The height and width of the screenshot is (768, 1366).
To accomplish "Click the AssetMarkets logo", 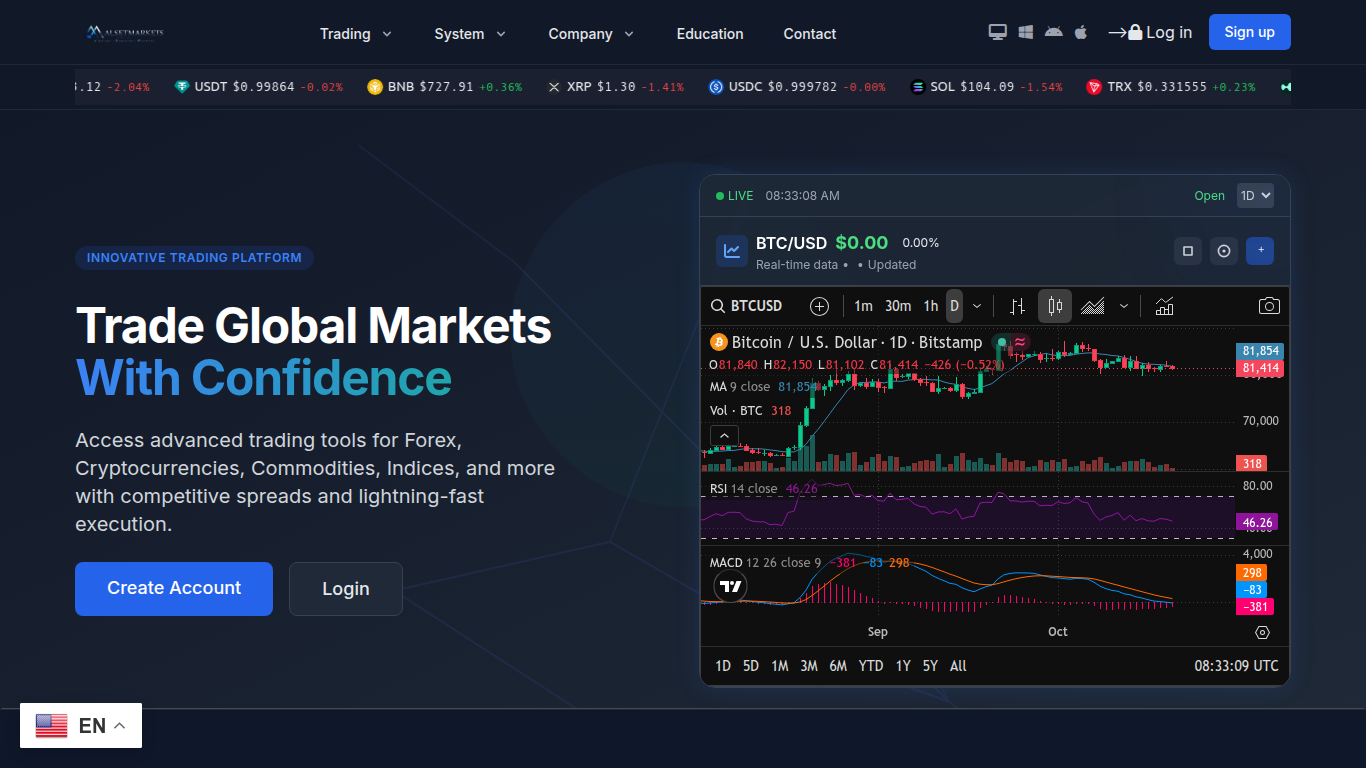I will pyautogui.click(x=125, y=33).
